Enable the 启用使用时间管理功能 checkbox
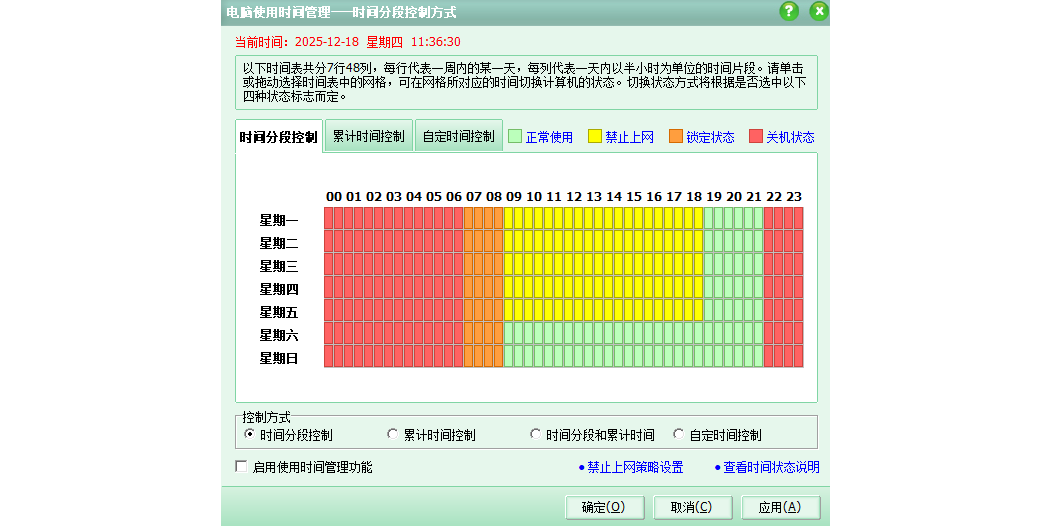The image size is (1052, 526). click(241, 466)
